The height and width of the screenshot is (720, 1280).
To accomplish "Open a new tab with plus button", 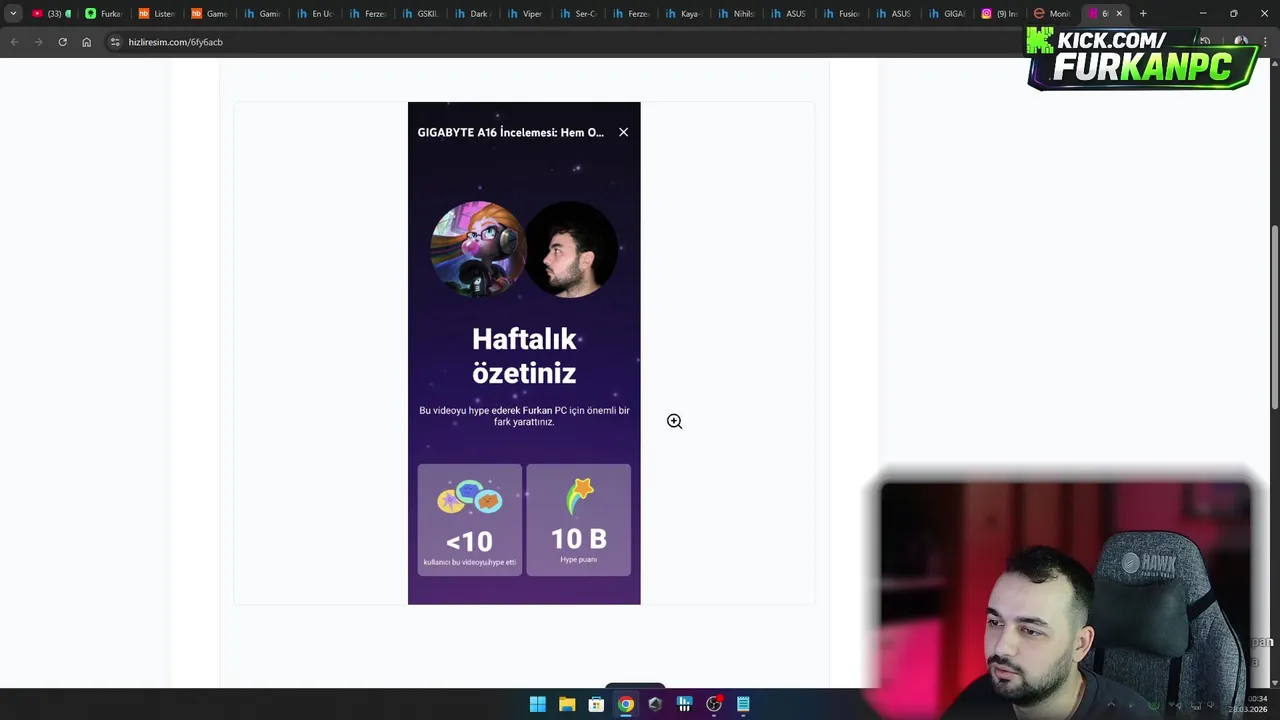I will 1143,14.
